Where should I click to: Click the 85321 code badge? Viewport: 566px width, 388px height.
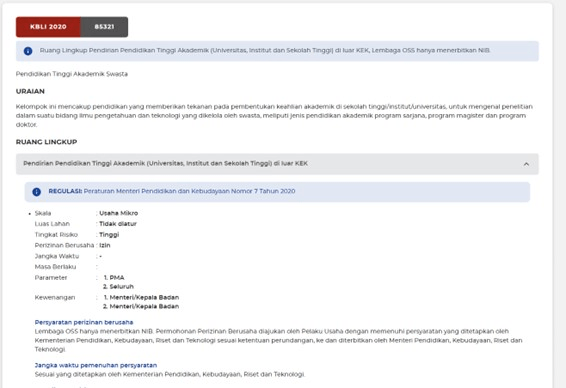click(x=104, y=27)
